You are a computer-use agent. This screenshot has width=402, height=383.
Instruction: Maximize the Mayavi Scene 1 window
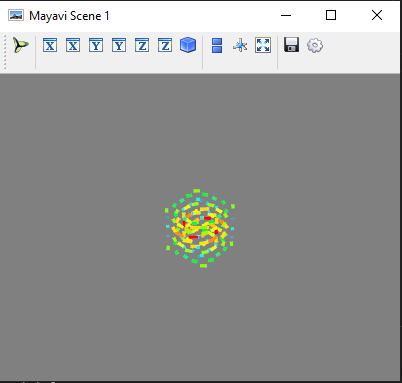pos(331,15)
